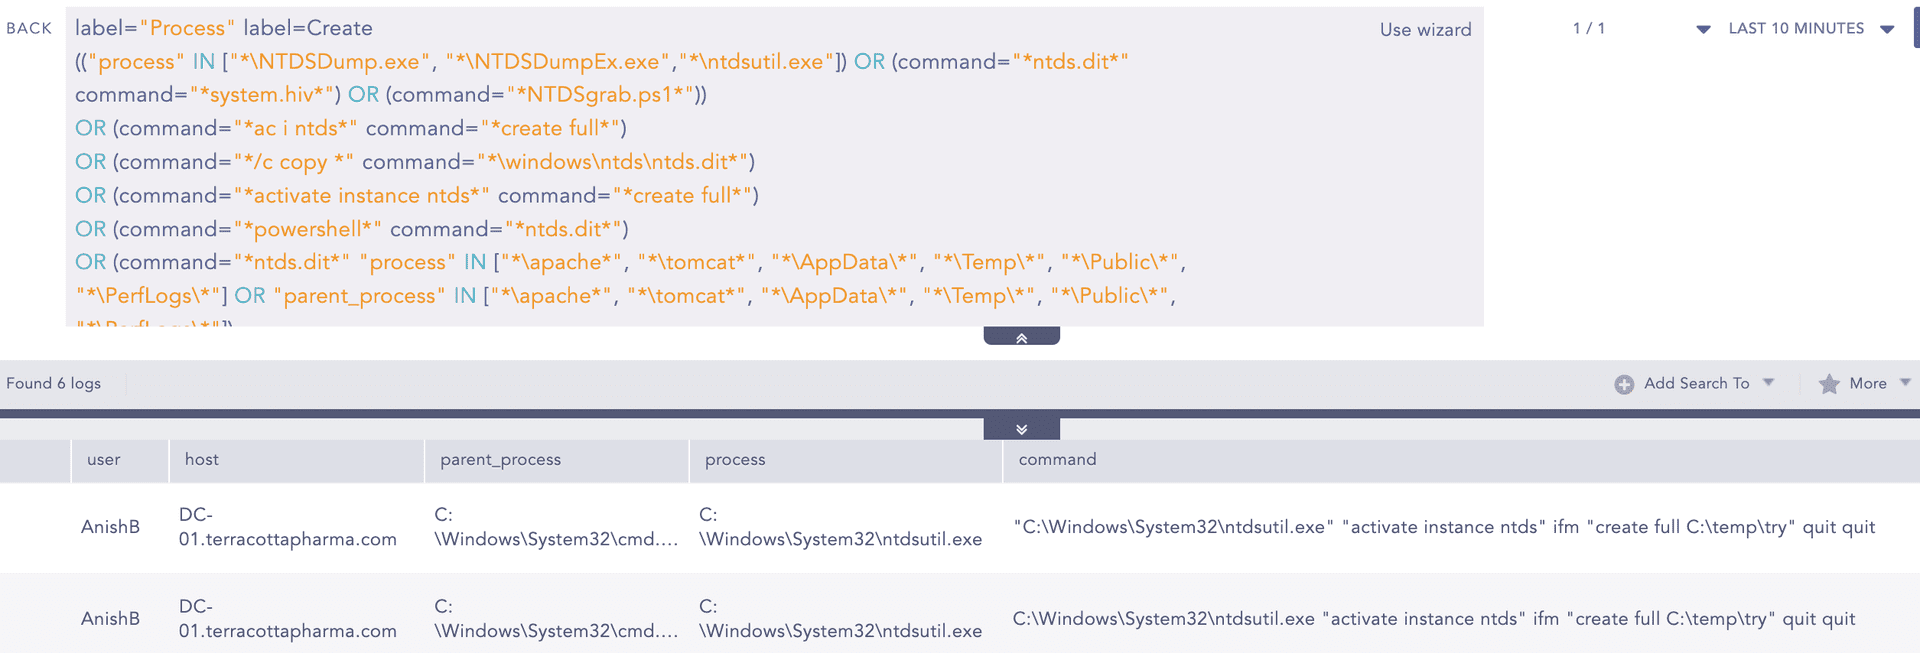Screen dimensions: 1920x653
Task: Click the parent_process column header
Action: point(500,459)
